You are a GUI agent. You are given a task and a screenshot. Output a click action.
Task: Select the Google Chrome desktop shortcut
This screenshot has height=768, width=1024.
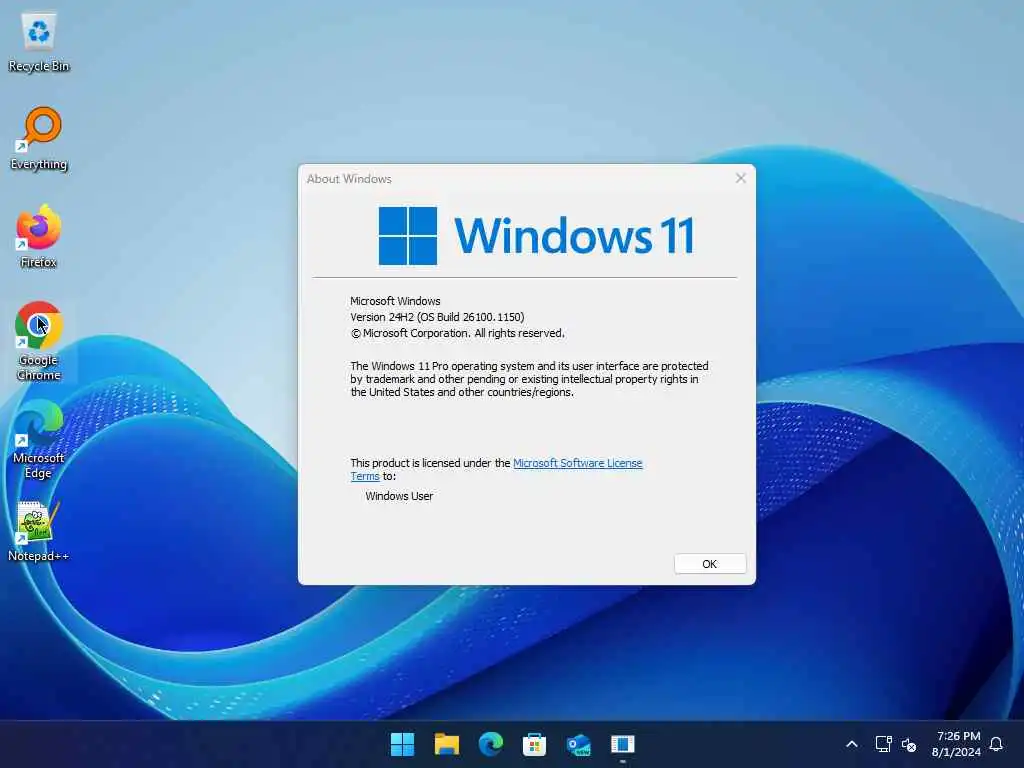tap(39, 341)
